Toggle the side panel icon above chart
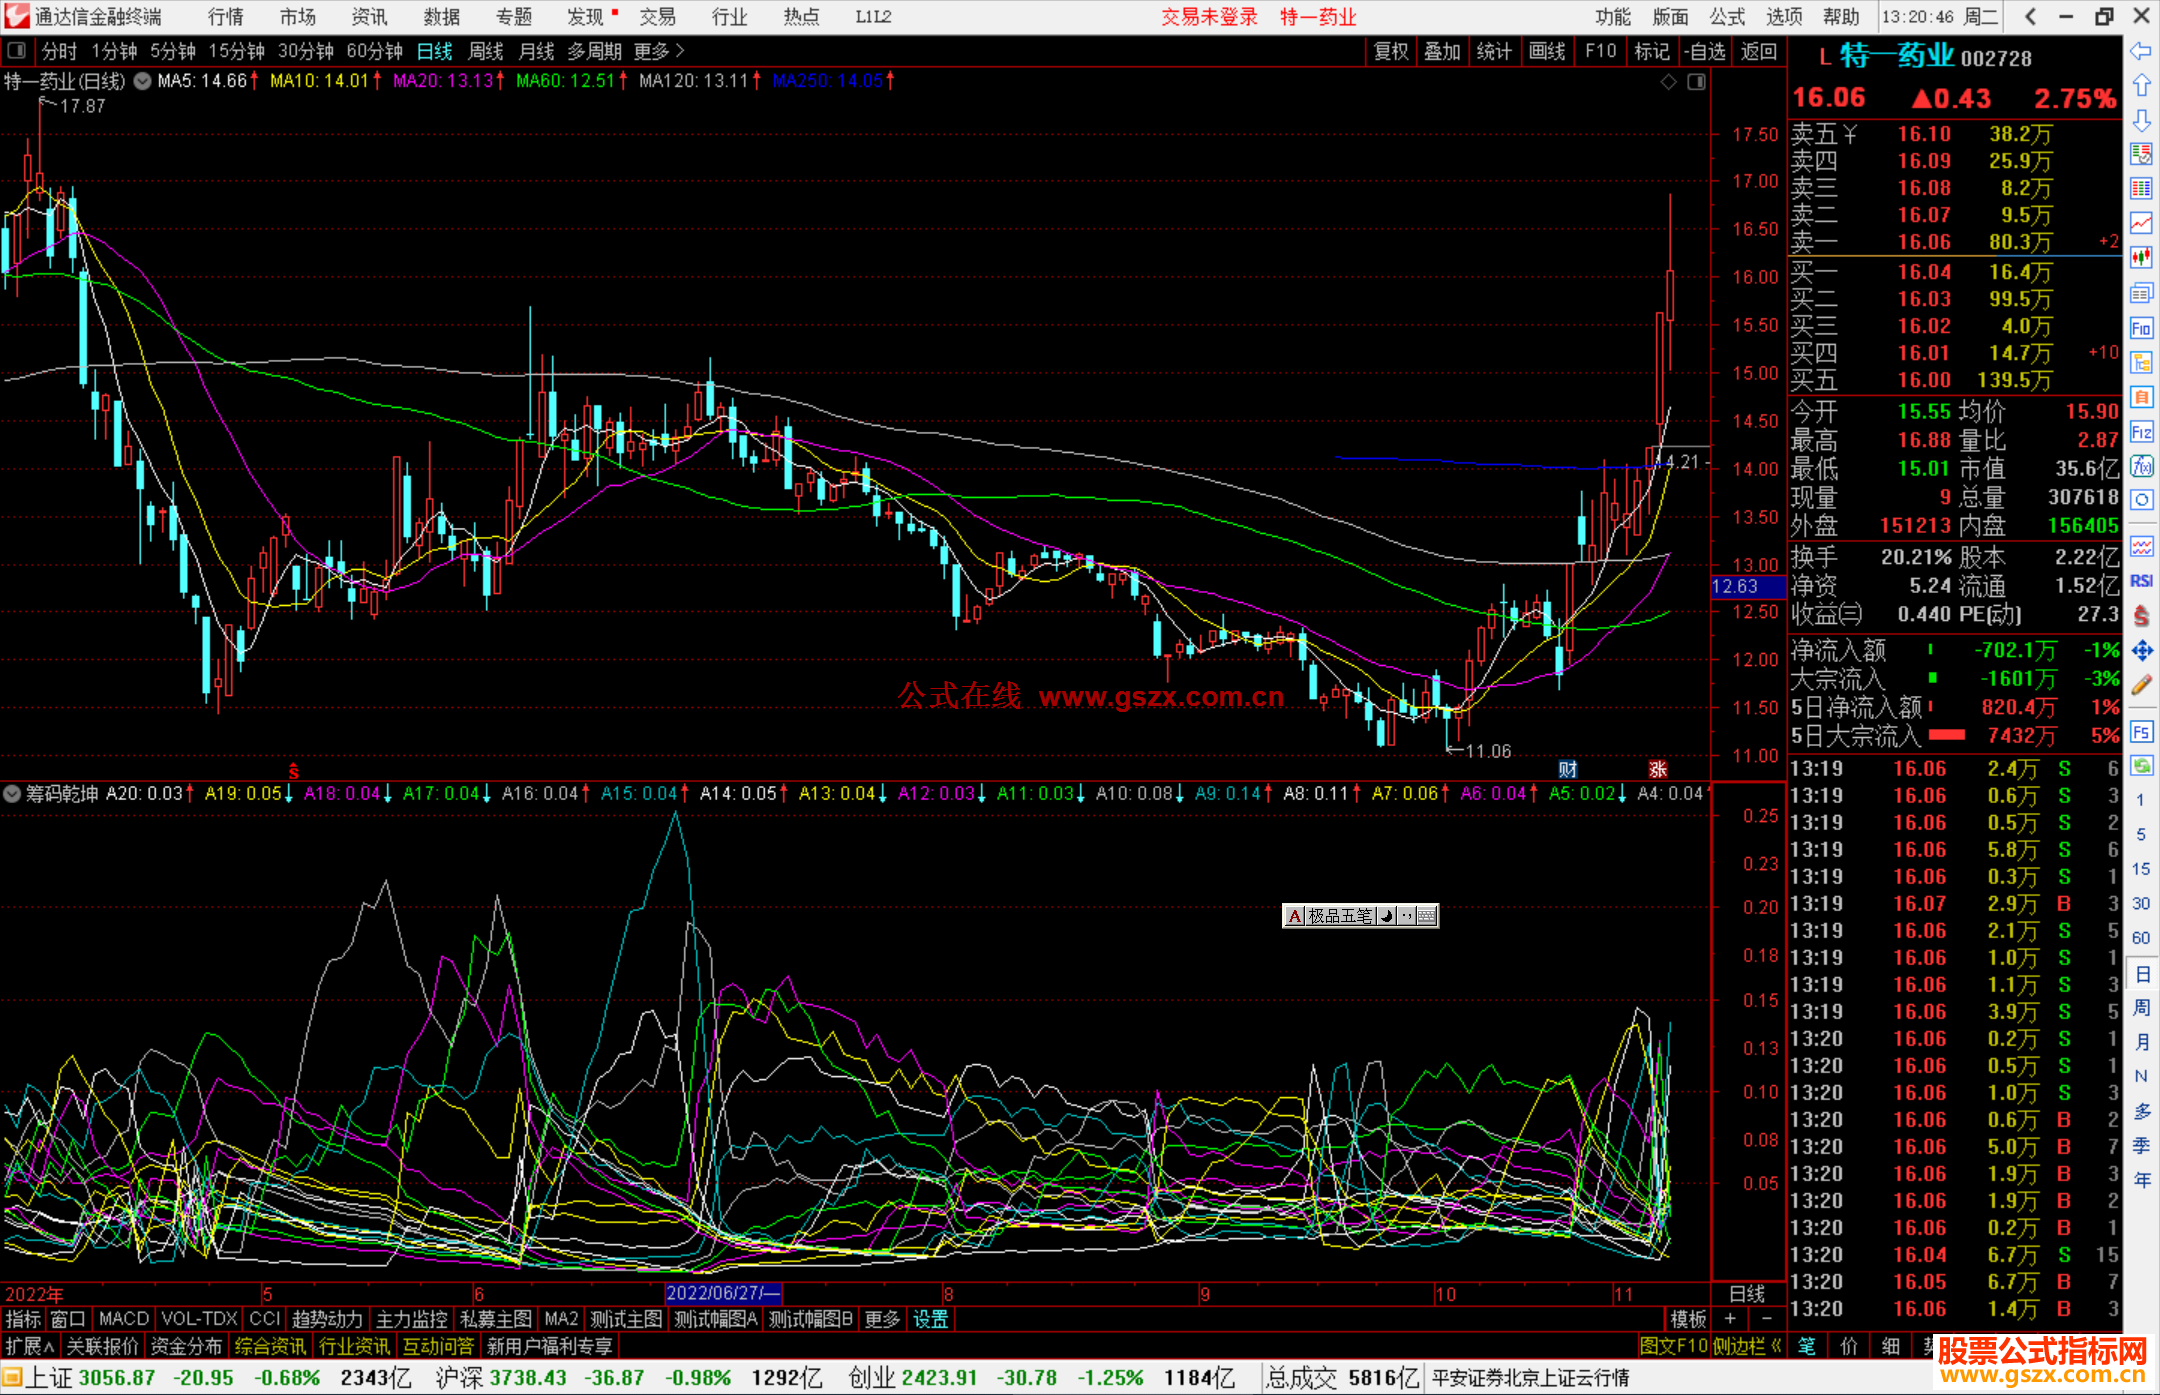The width and height of the screenshot is (2160, 1395). coord(1696,82)
